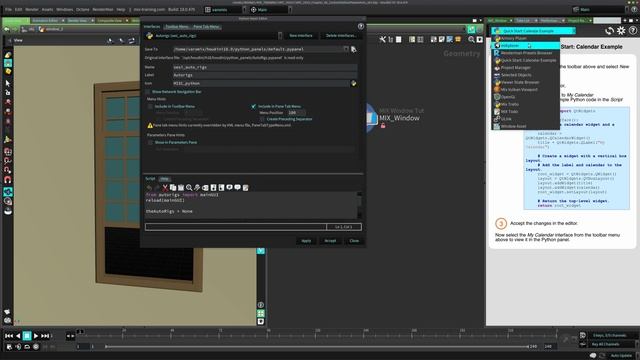Click the file chooser icon beside Save To
This screenshot has height=360, width=640.
point(353,49)
